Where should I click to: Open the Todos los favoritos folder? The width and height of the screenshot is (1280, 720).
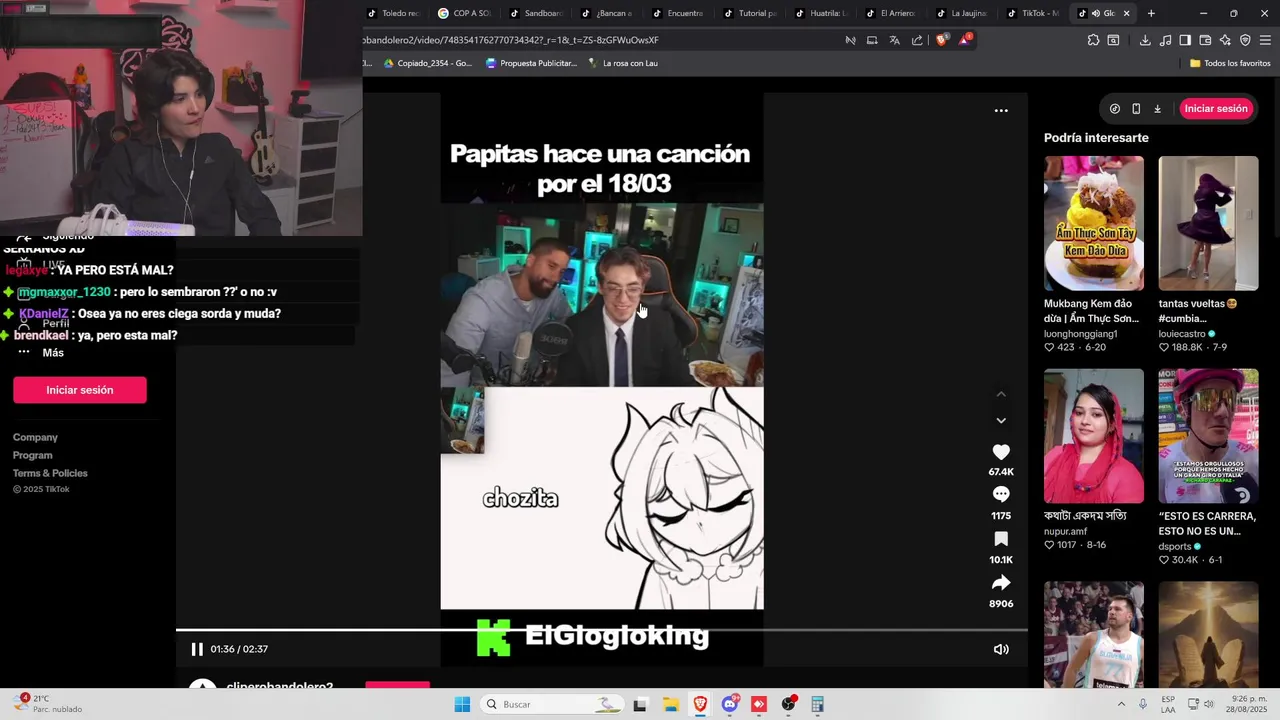point(1230,63)
